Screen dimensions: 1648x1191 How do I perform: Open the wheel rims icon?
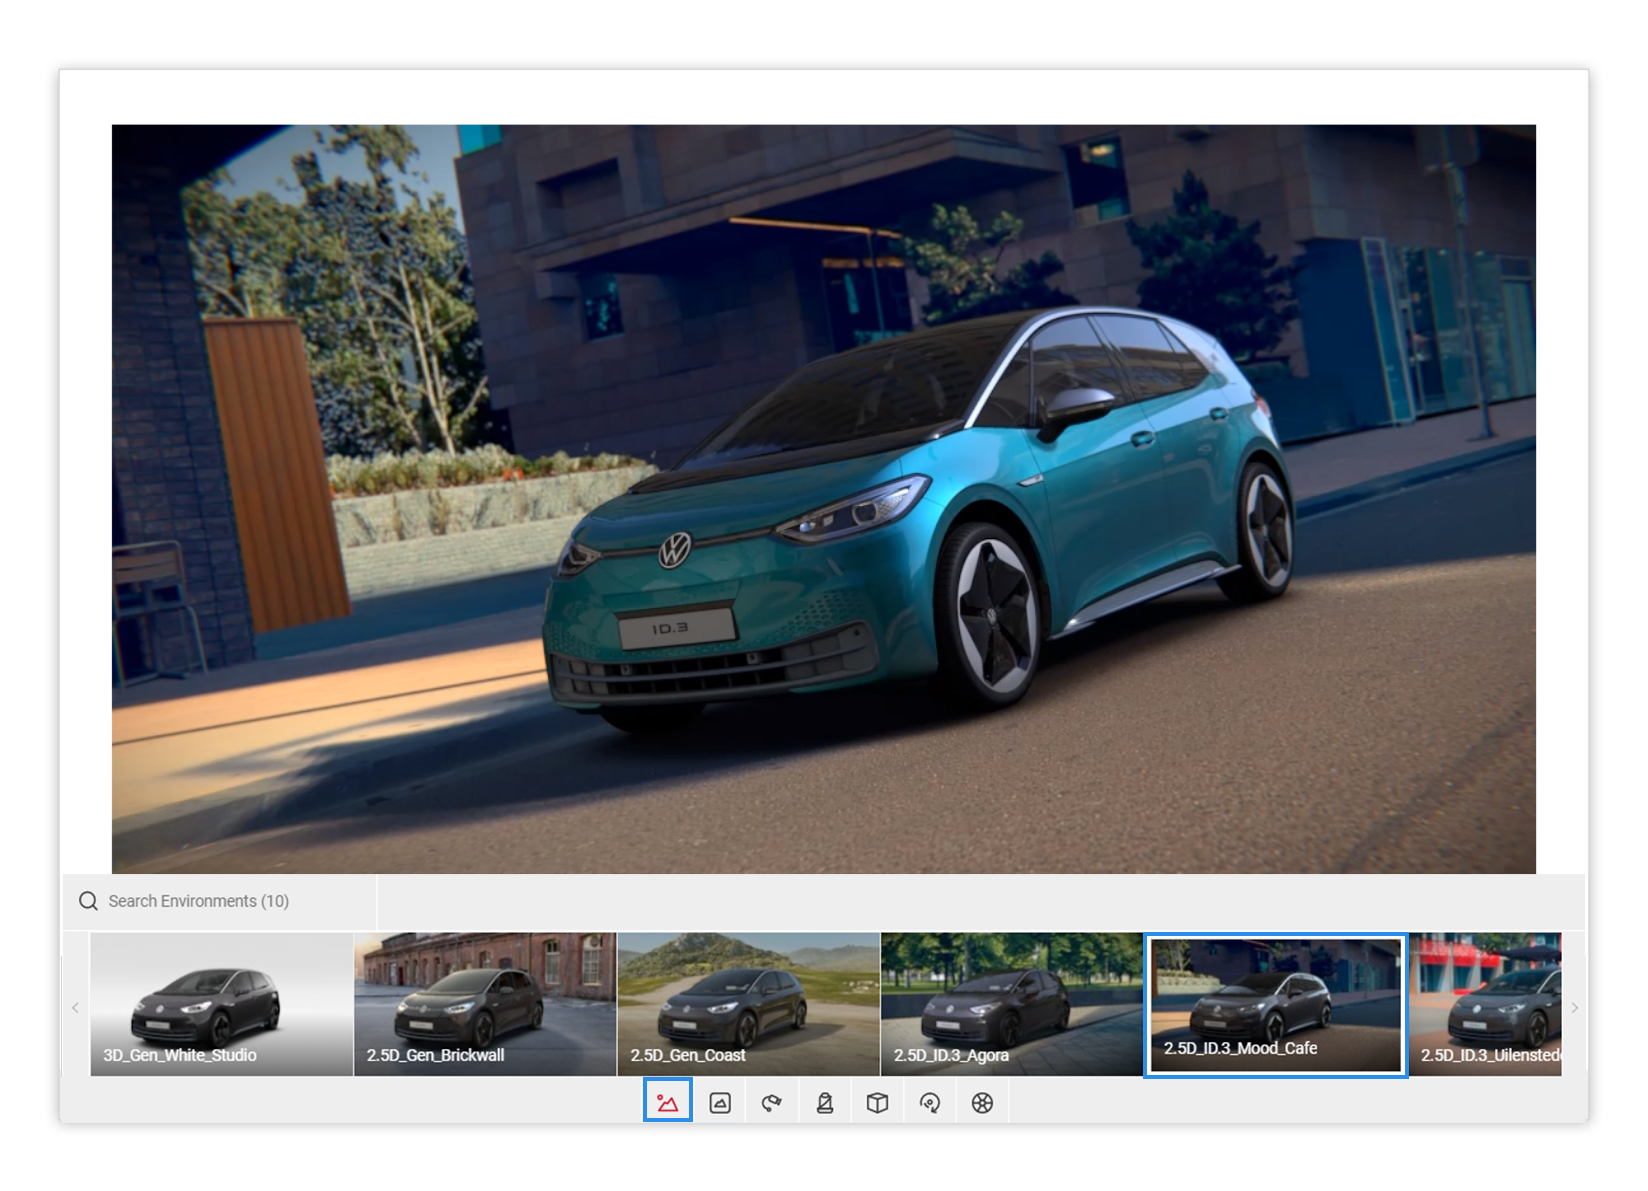(982, 1102)
